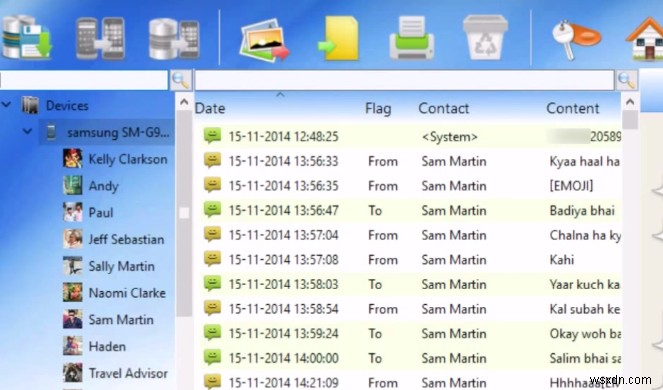
Task: Select message 'Badiya bhai'
Action: tap(582, 210)
